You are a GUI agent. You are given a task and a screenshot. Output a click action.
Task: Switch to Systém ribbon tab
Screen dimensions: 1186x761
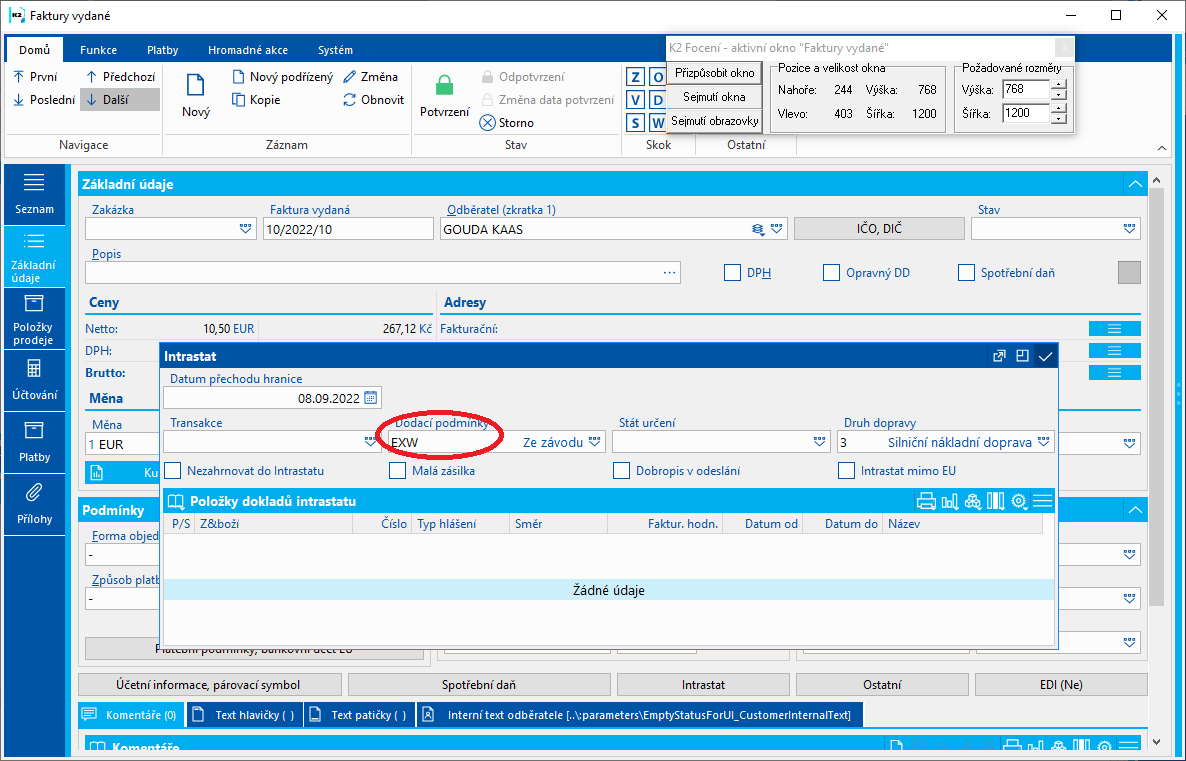tap(335, 50)
